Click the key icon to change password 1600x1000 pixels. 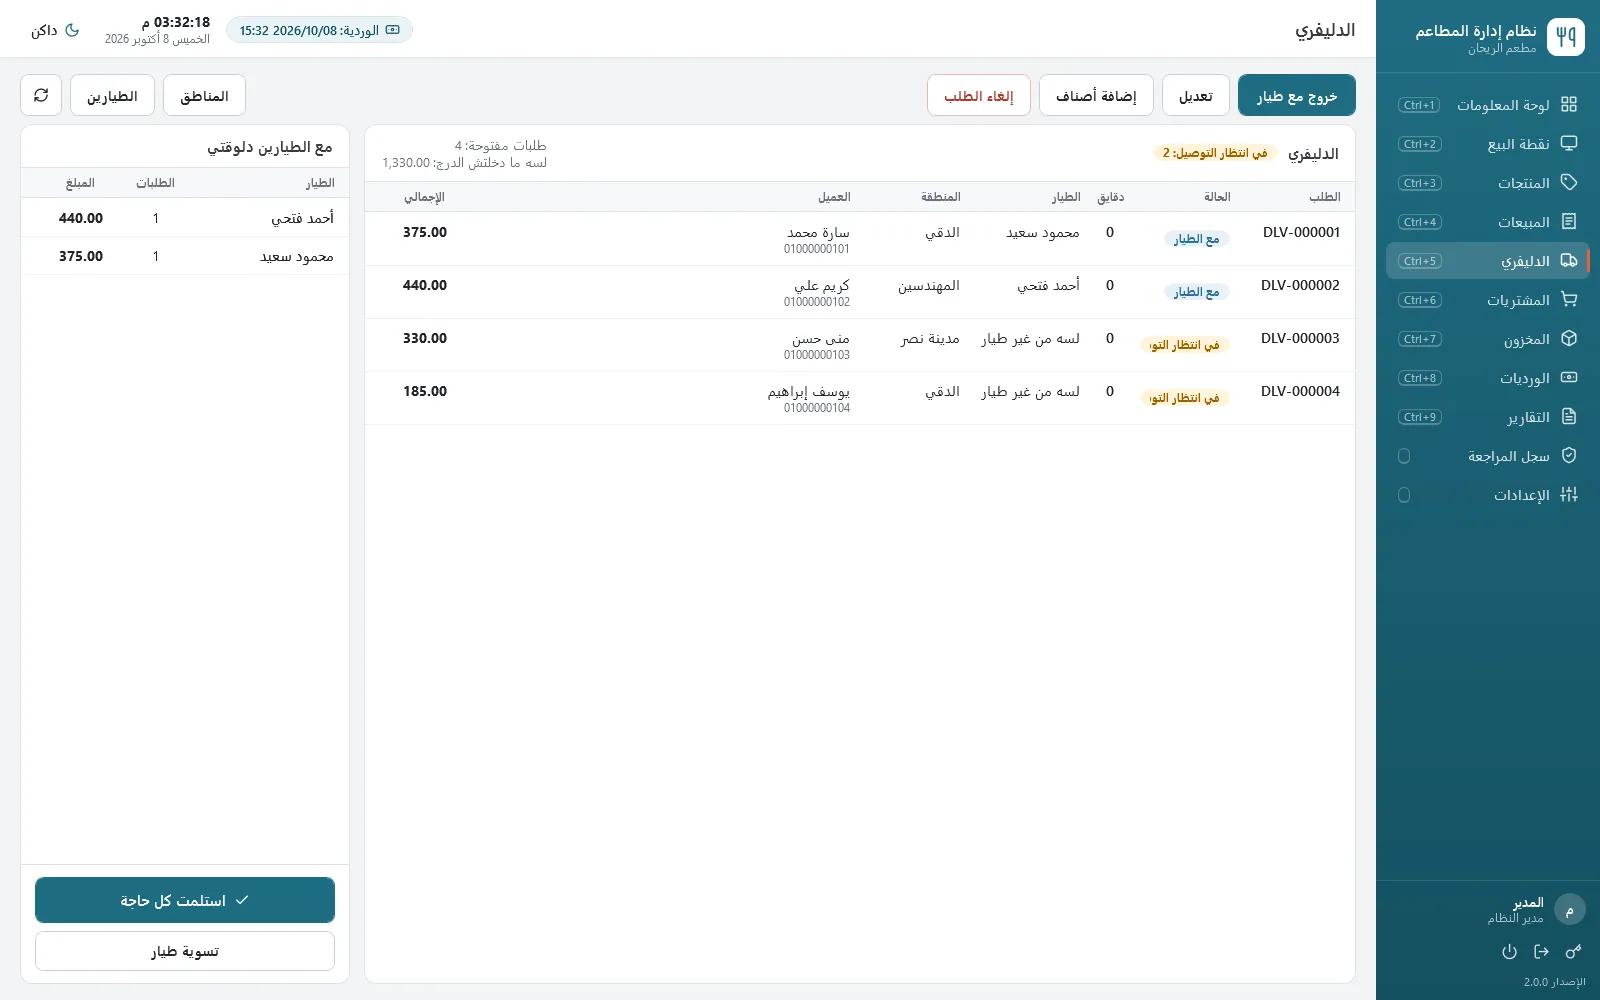pyautogui.click(x=1573, y=952)
